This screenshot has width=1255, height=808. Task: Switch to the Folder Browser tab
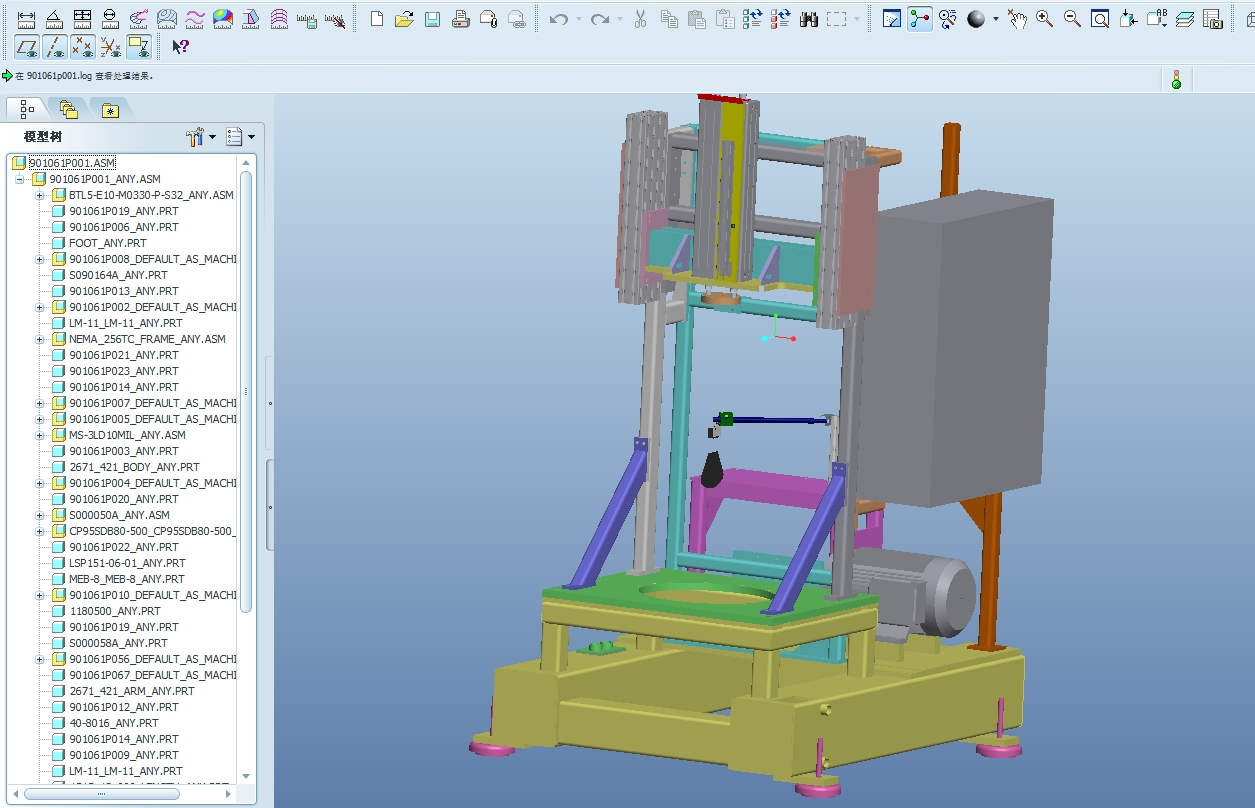[68, 109]
